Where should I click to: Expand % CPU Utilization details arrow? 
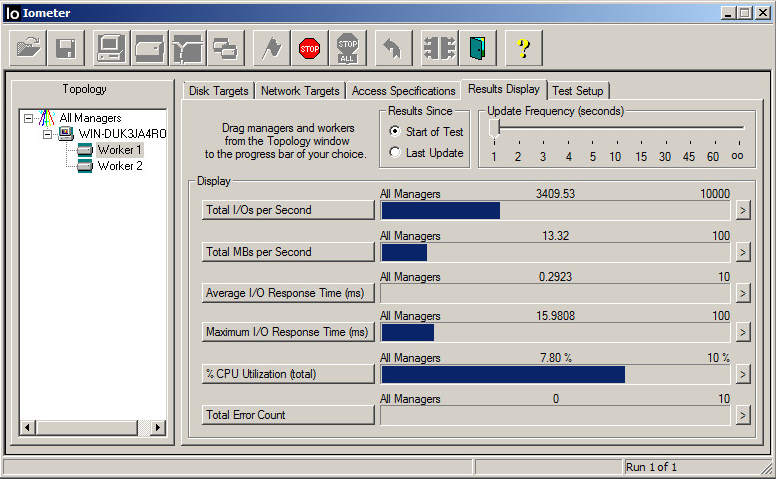[x=742, y=375]
